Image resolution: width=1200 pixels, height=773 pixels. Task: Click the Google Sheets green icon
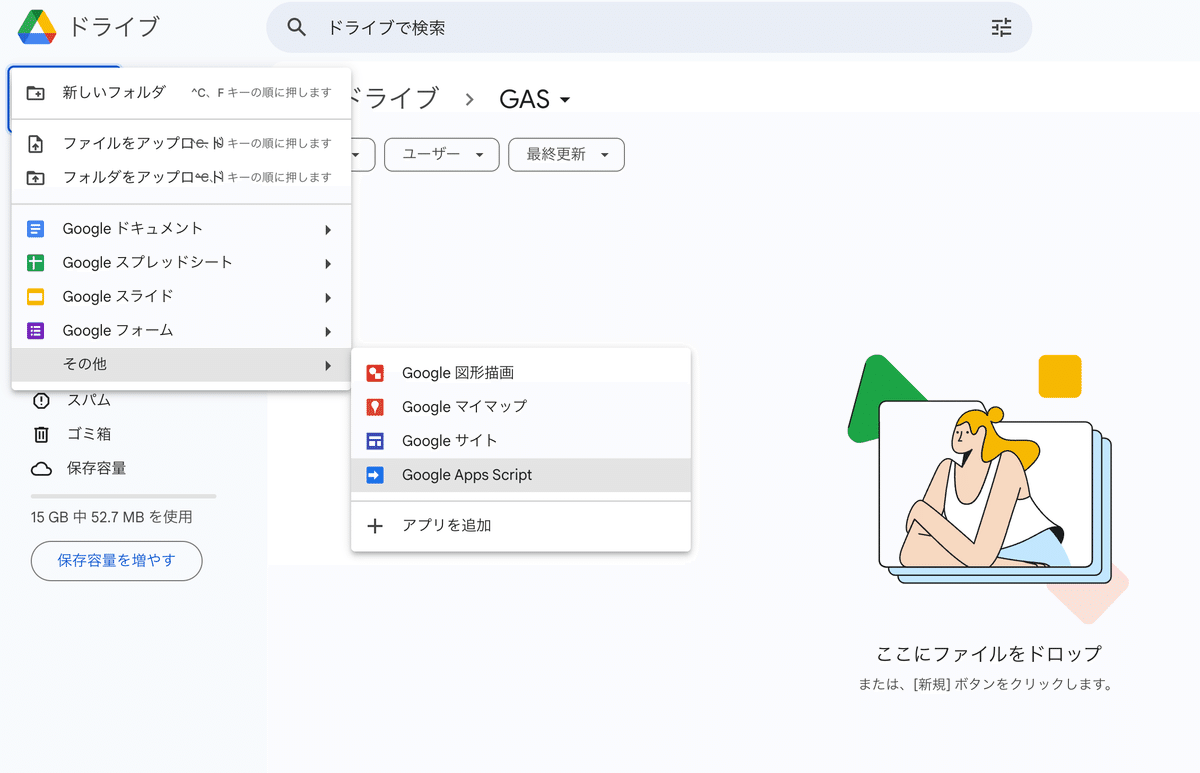pyautogui.click(x=36, y=263)
